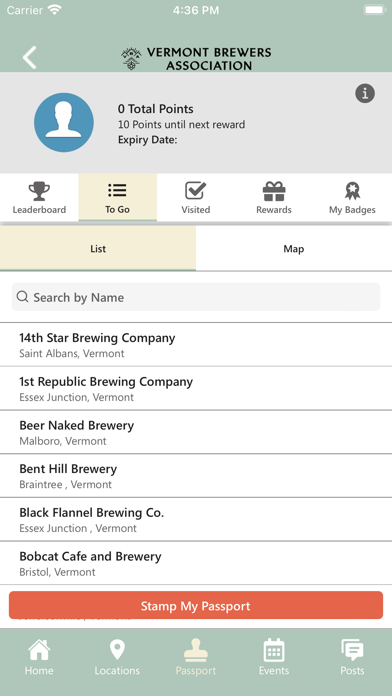Viewport: 392px width, 696px height.
Task: Go to Home in bottom bar
Action: (39, 657)
